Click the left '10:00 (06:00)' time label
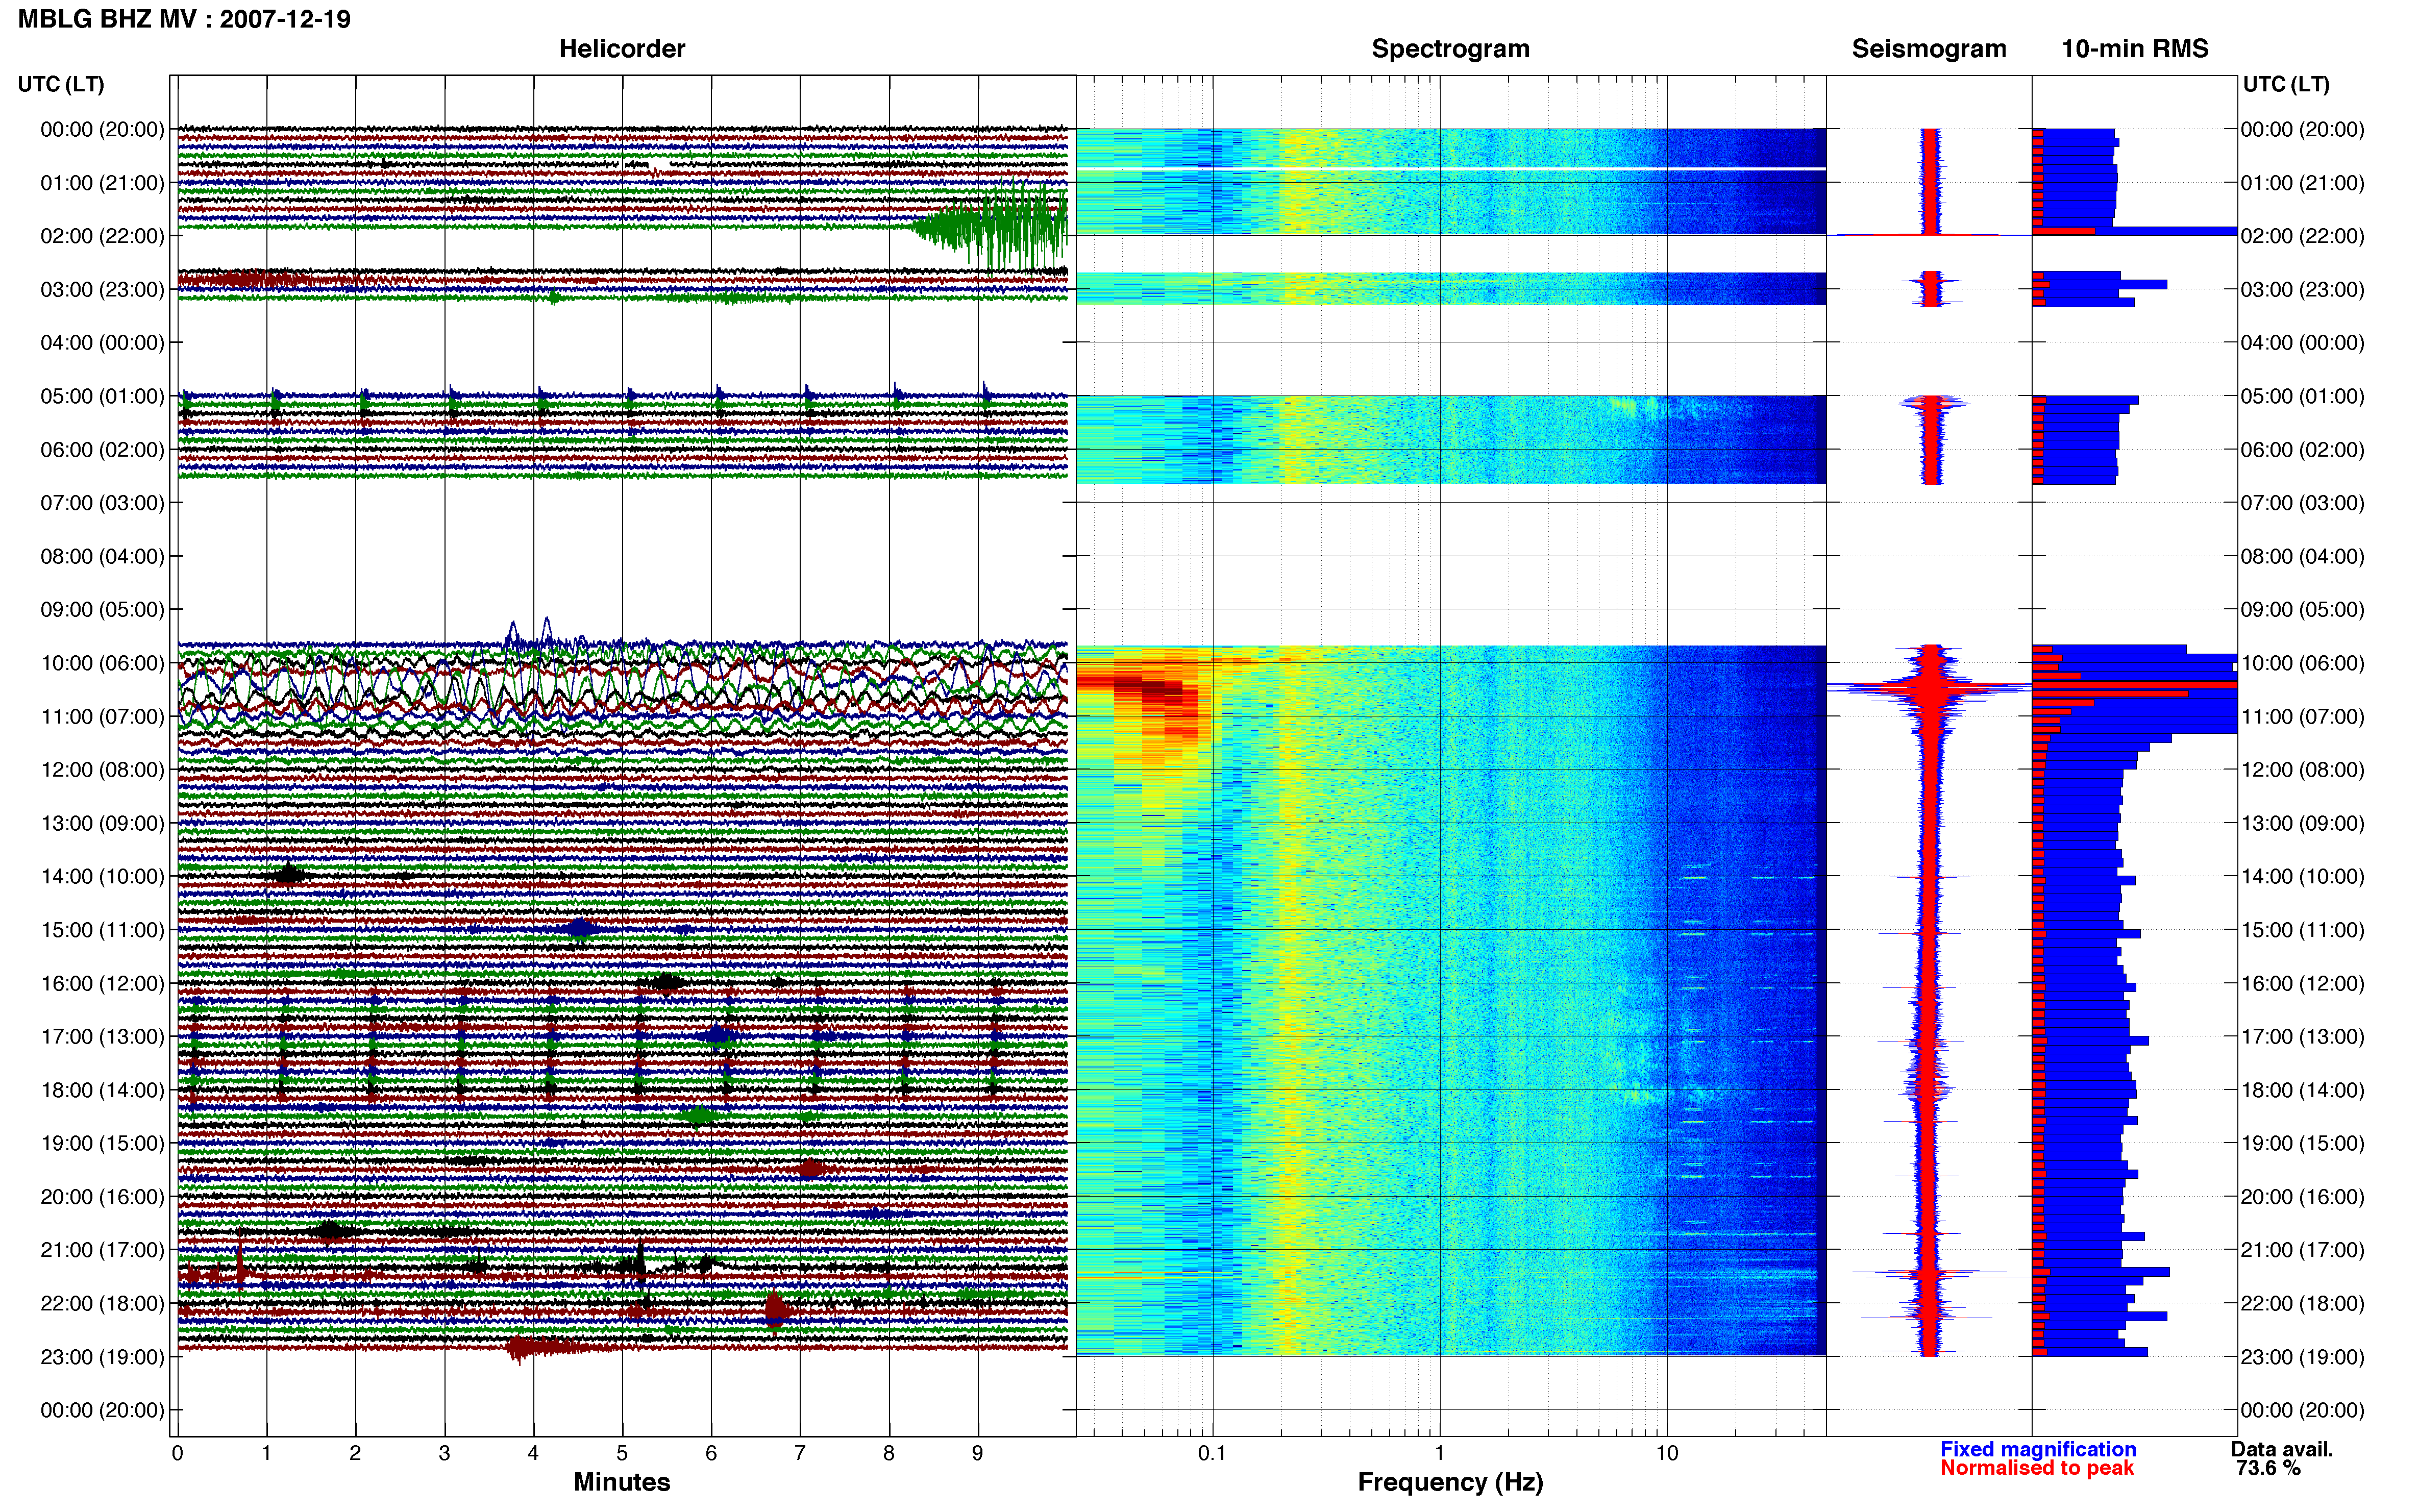 point(102,663)
